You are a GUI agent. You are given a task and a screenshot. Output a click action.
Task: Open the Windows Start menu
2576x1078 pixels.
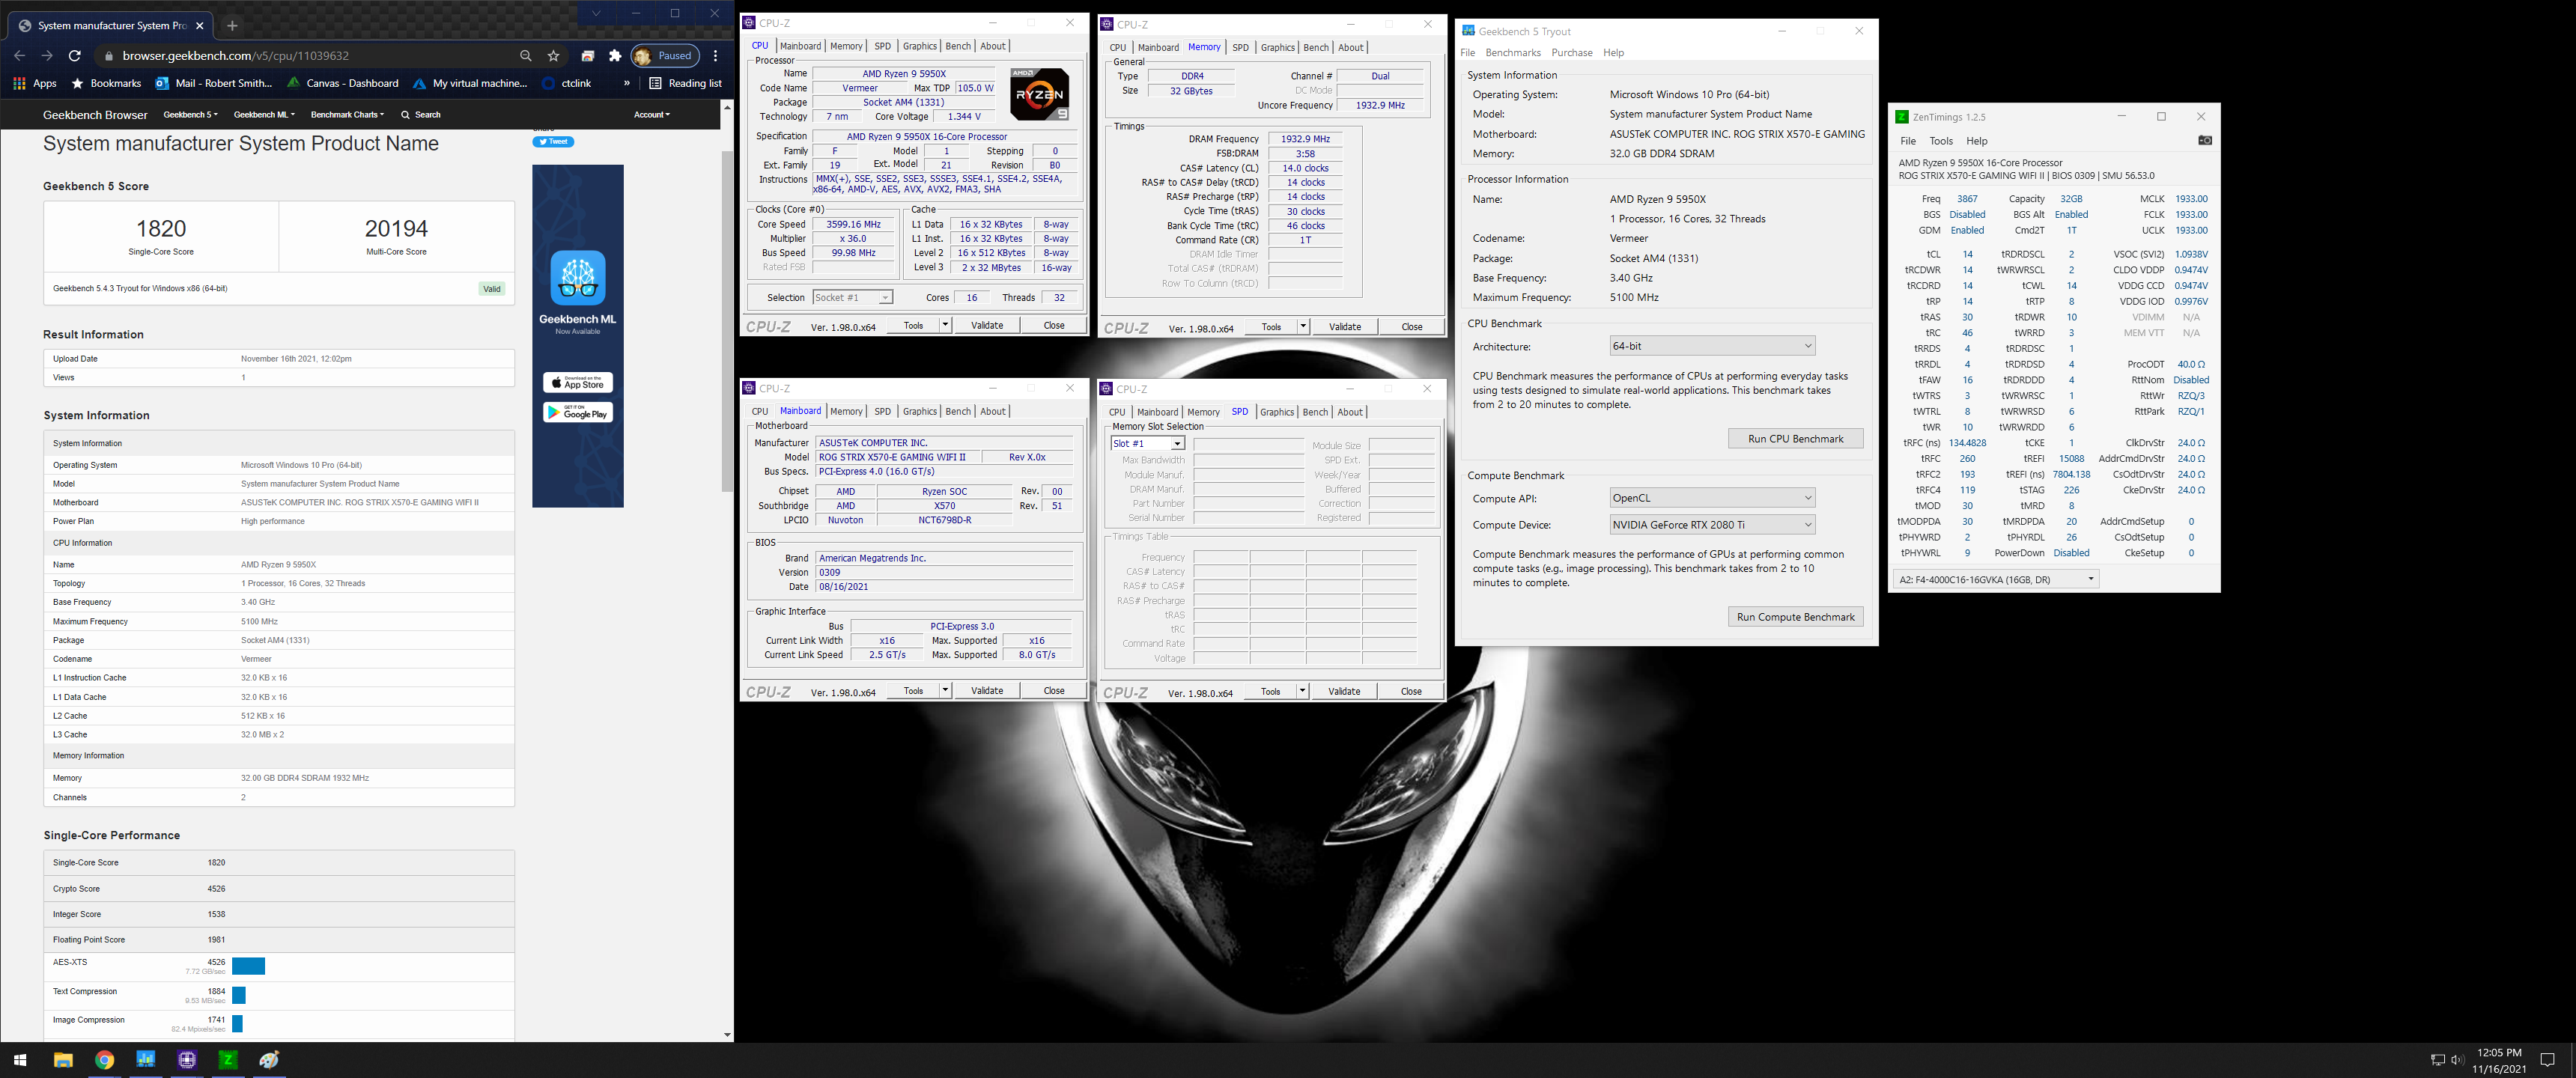(x=20, y=1060)
